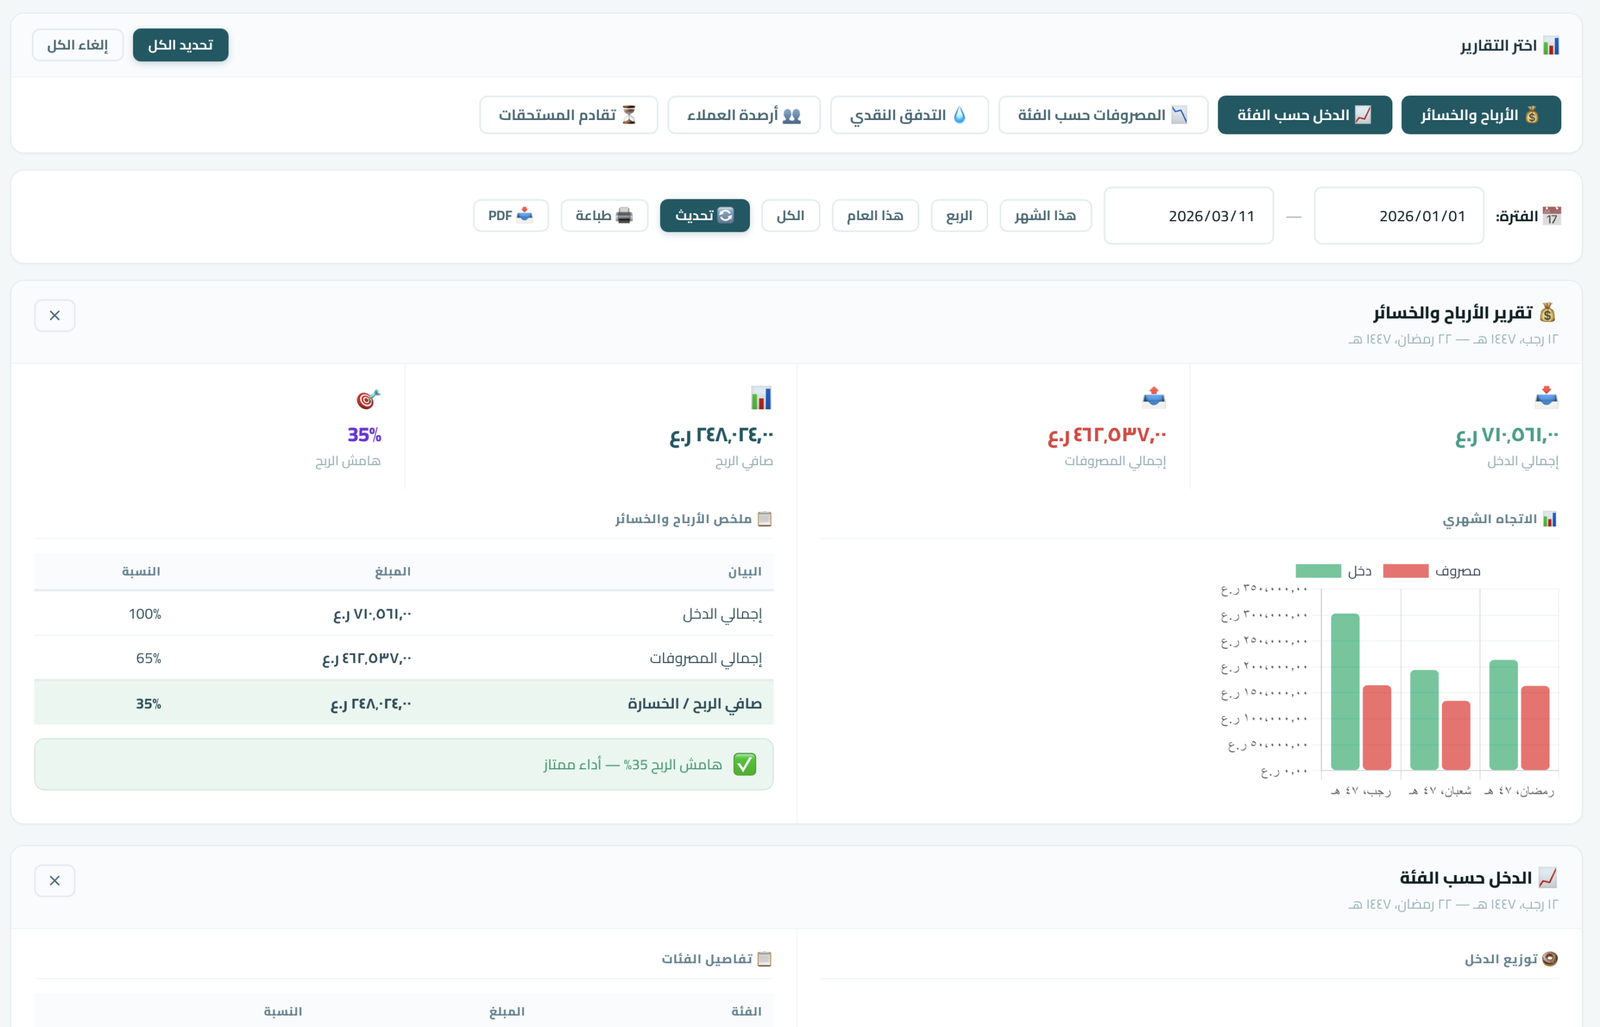This screenshot has width=1600, height=1027.
Task: Open the start date field 2026/01/01
Action: click(x=1398, y=216)
